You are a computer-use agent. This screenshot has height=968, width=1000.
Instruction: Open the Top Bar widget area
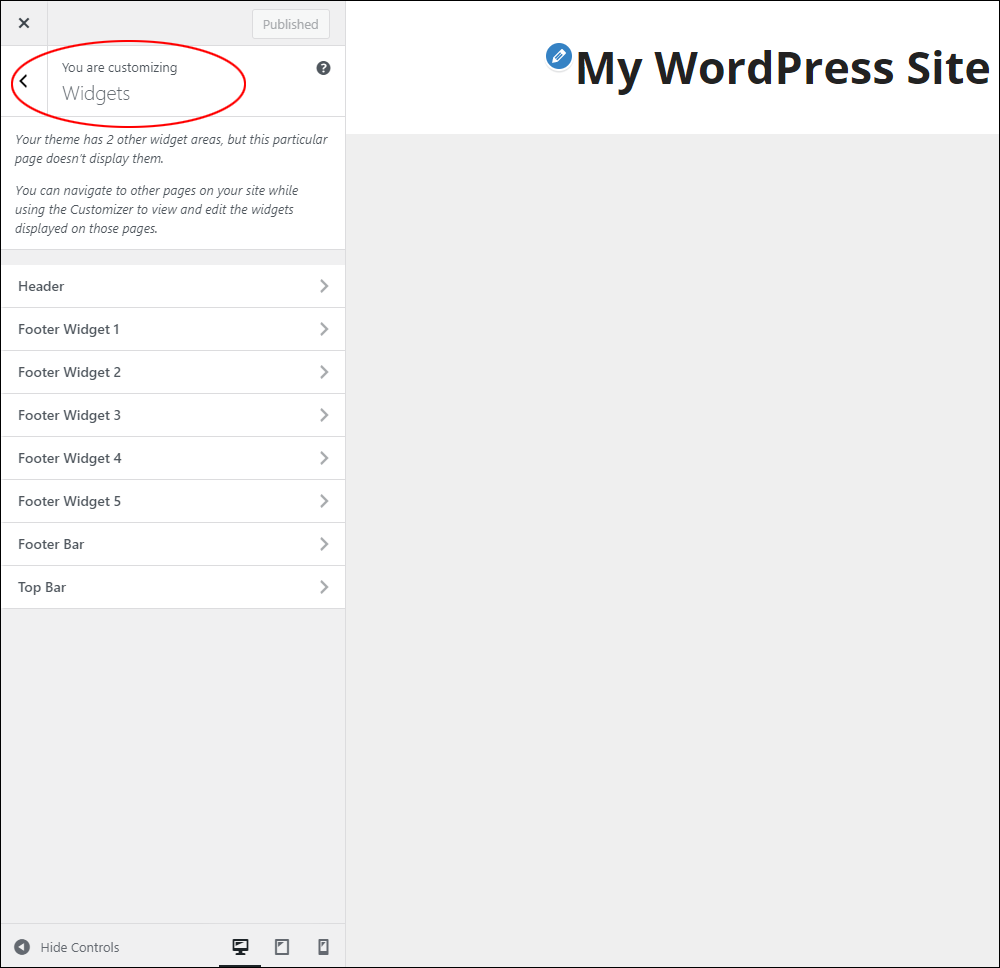pos(173,587)
